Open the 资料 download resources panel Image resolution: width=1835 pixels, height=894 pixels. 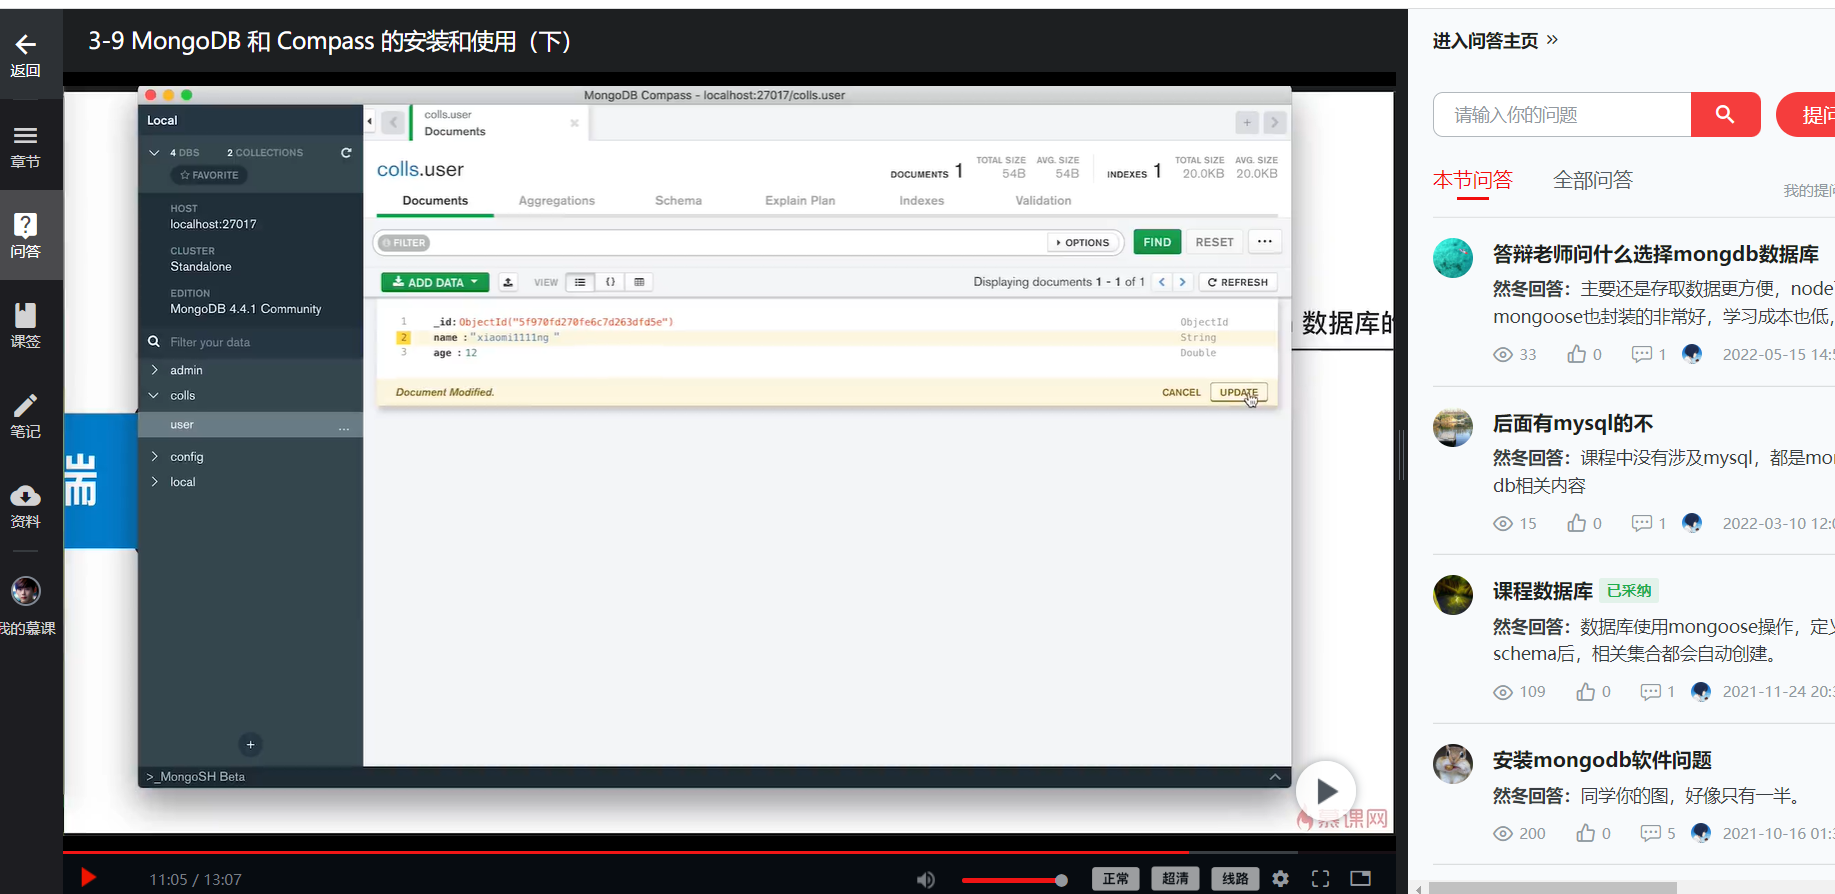point(25,506)
